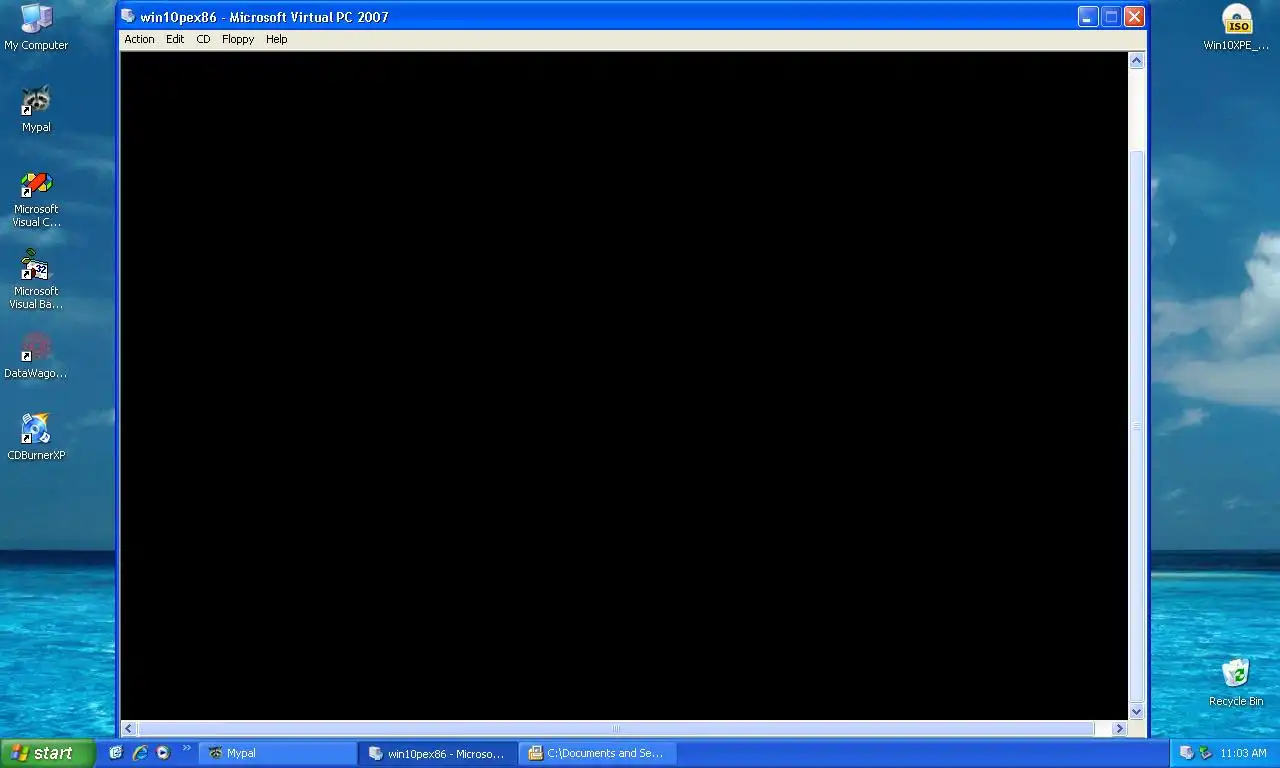Viewport: 1280px width, 768px height.
Task: Open the Action menu in Virtual PC
Action: (x=139, y=39)
